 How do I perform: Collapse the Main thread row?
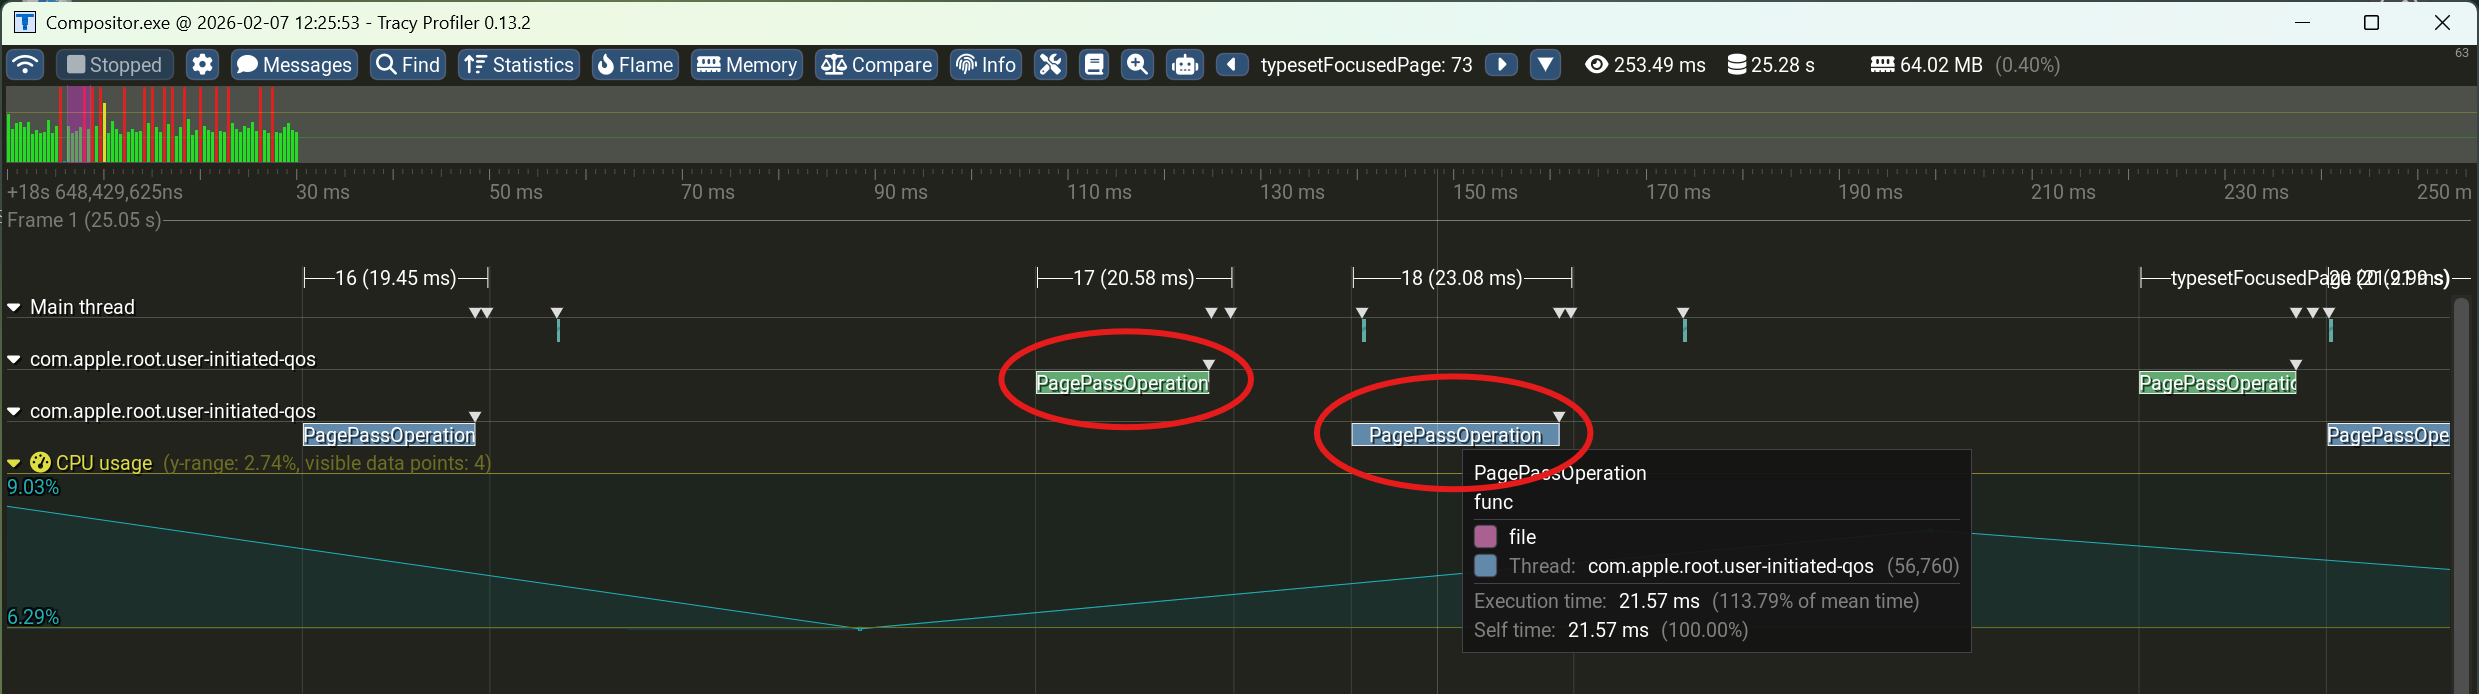pos(14,308)
